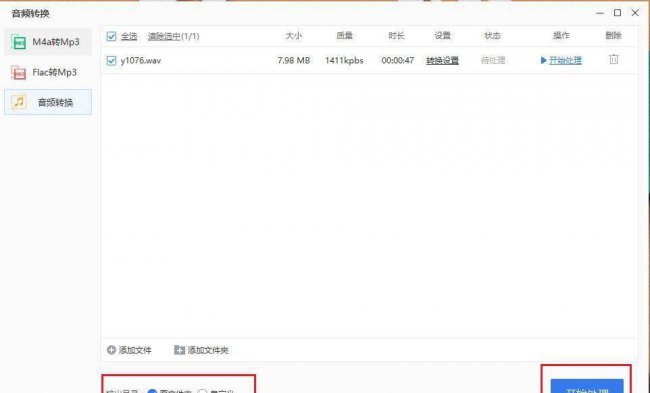Image resolution: width=650 pixels, height=393 pixels.
Task: Maximize the 音频转换 window
Action: click(617, 13)
